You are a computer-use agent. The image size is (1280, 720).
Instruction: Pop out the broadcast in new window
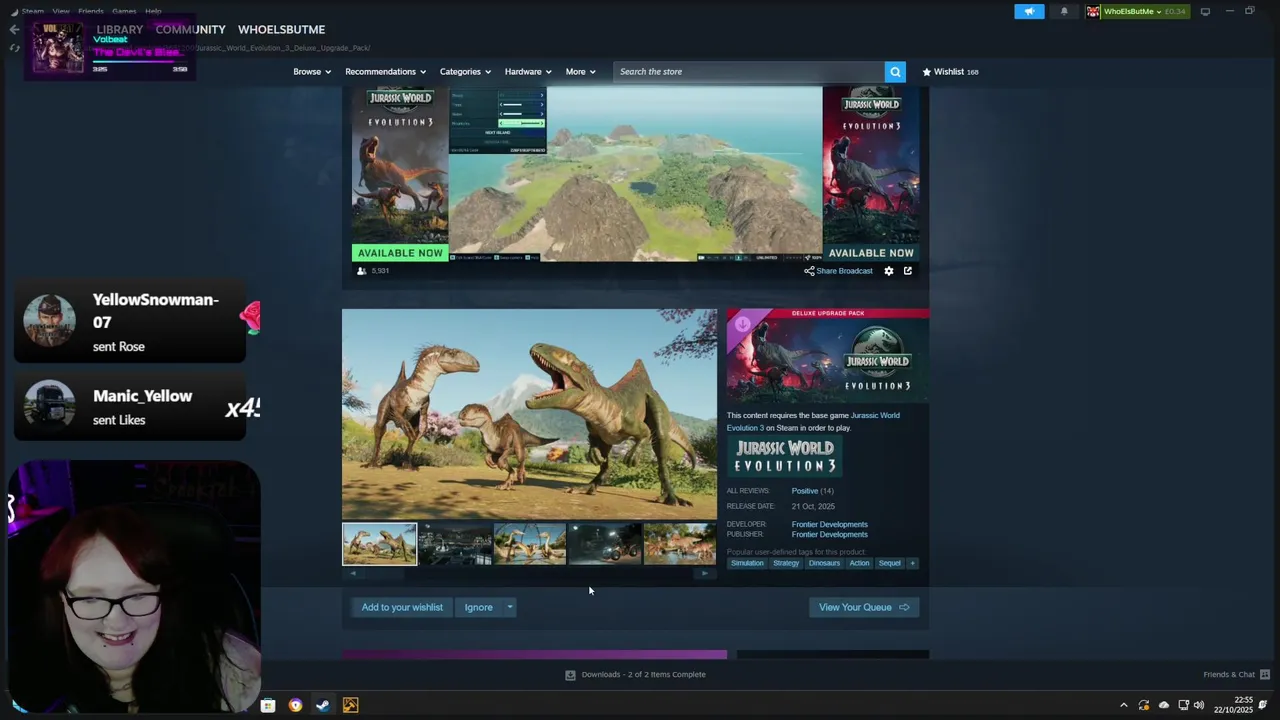(908, 271)
